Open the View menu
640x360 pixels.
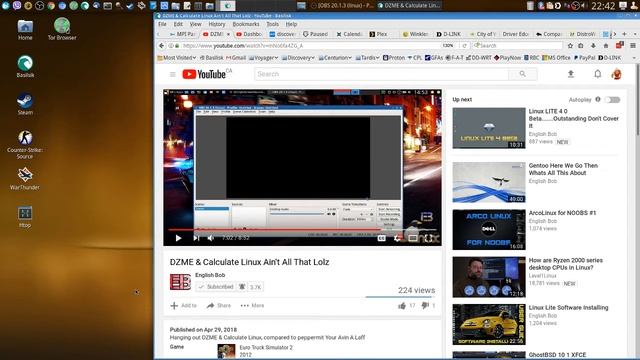pos(196,24)
